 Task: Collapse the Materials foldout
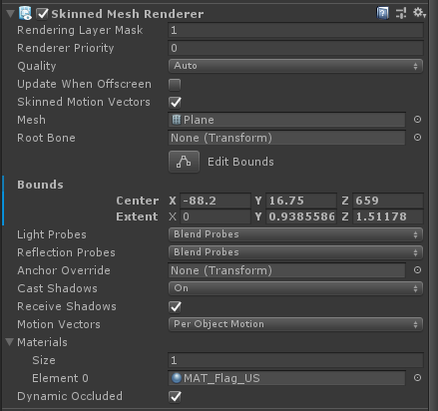(10, 342)
